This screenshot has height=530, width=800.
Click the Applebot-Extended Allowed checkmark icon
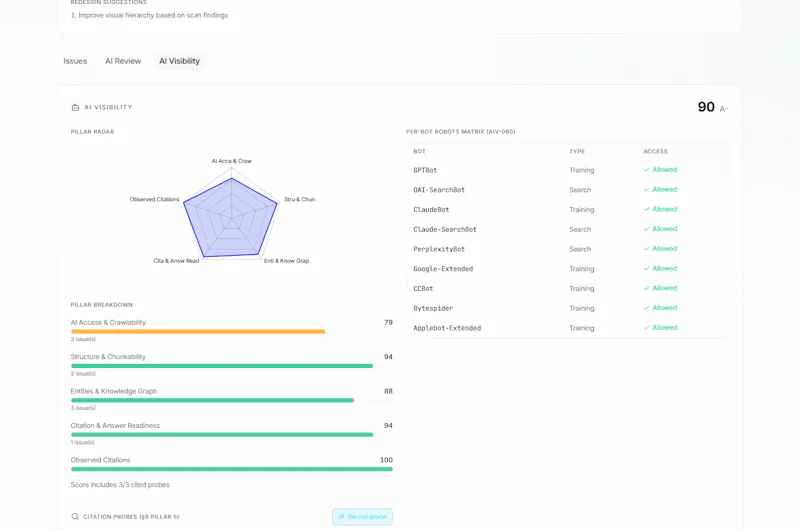point(646,327)
